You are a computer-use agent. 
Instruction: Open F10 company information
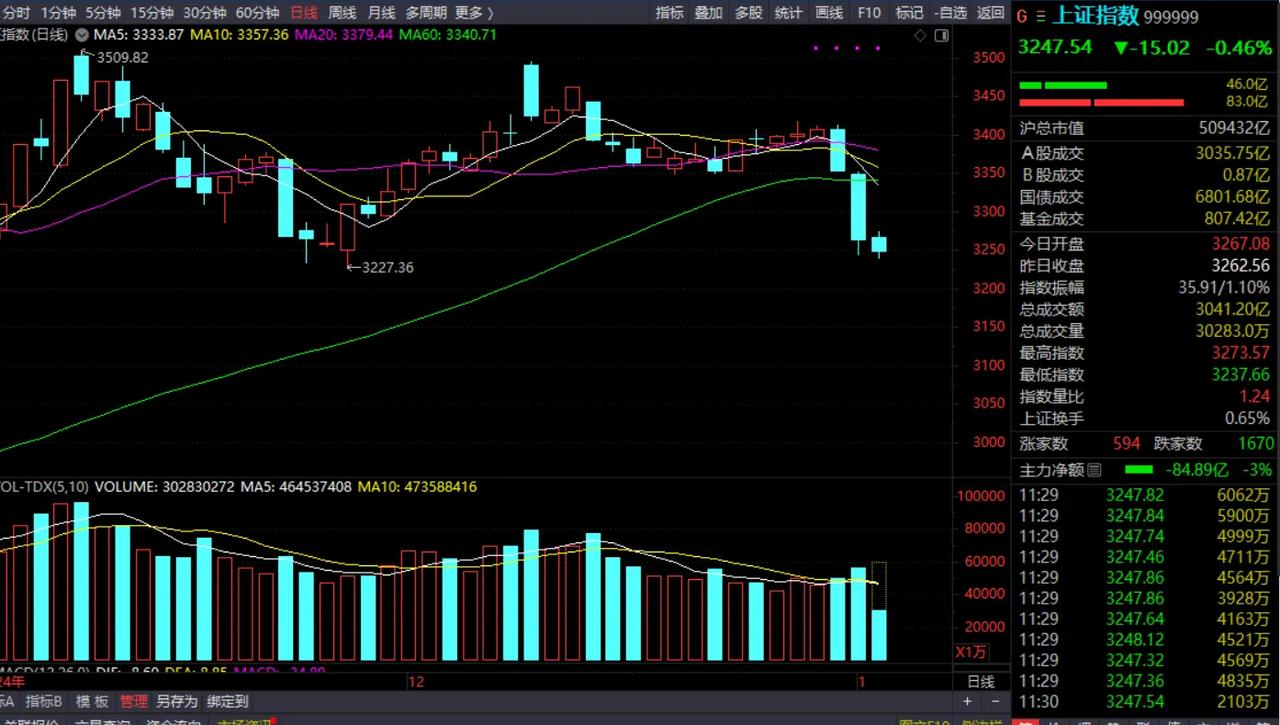click(869, 13)
